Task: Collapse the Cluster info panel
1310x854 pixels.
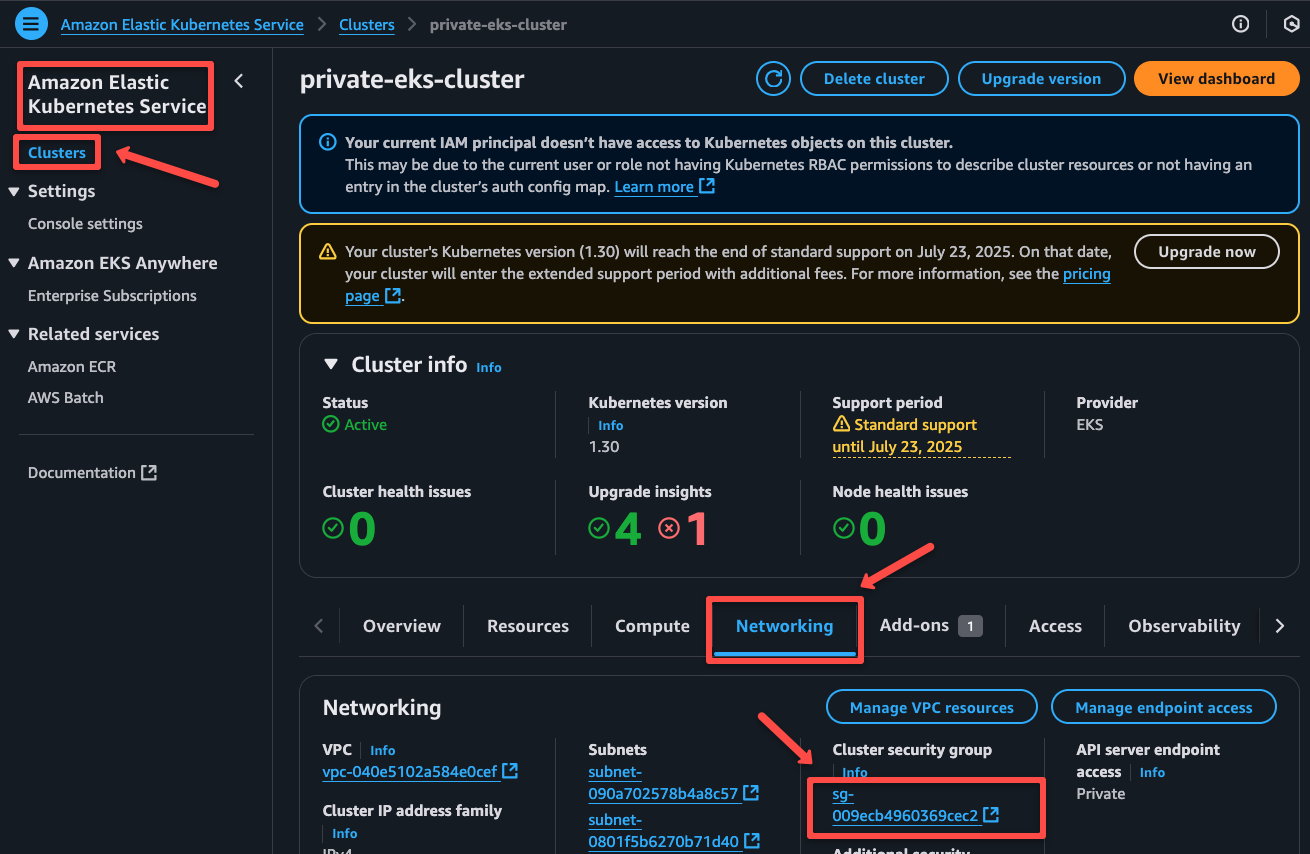Action: [331, 365]
